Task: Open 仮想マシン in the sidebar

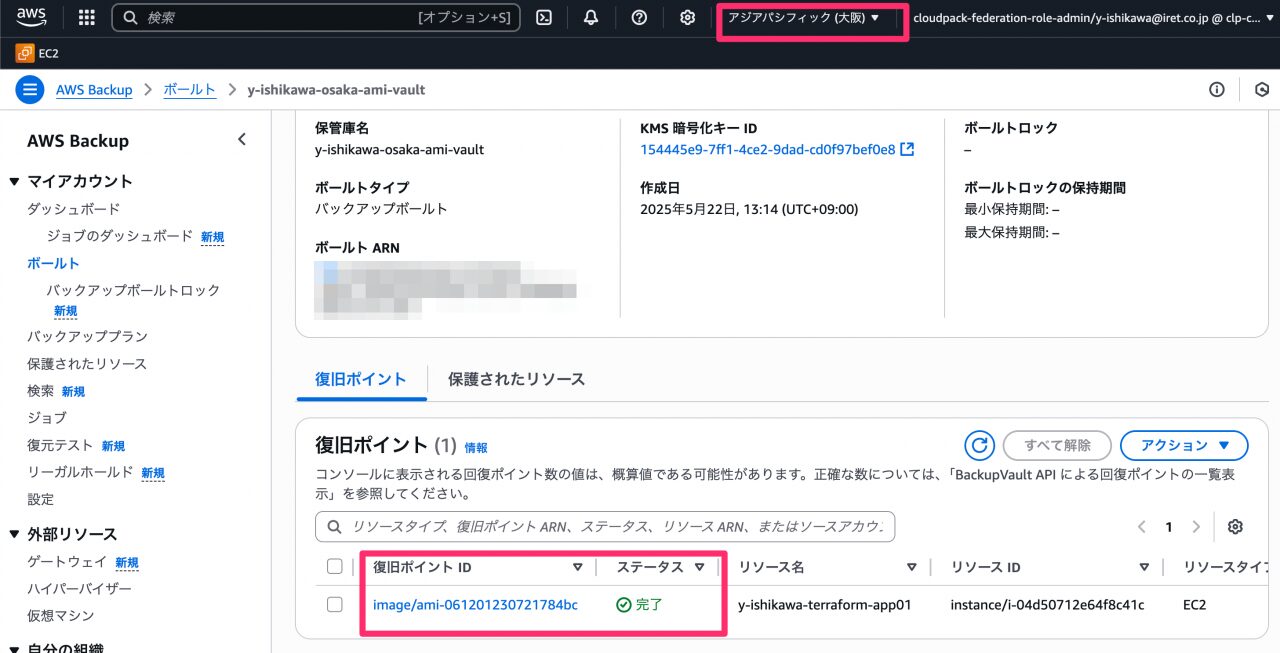Action: [x=60, y=616]
